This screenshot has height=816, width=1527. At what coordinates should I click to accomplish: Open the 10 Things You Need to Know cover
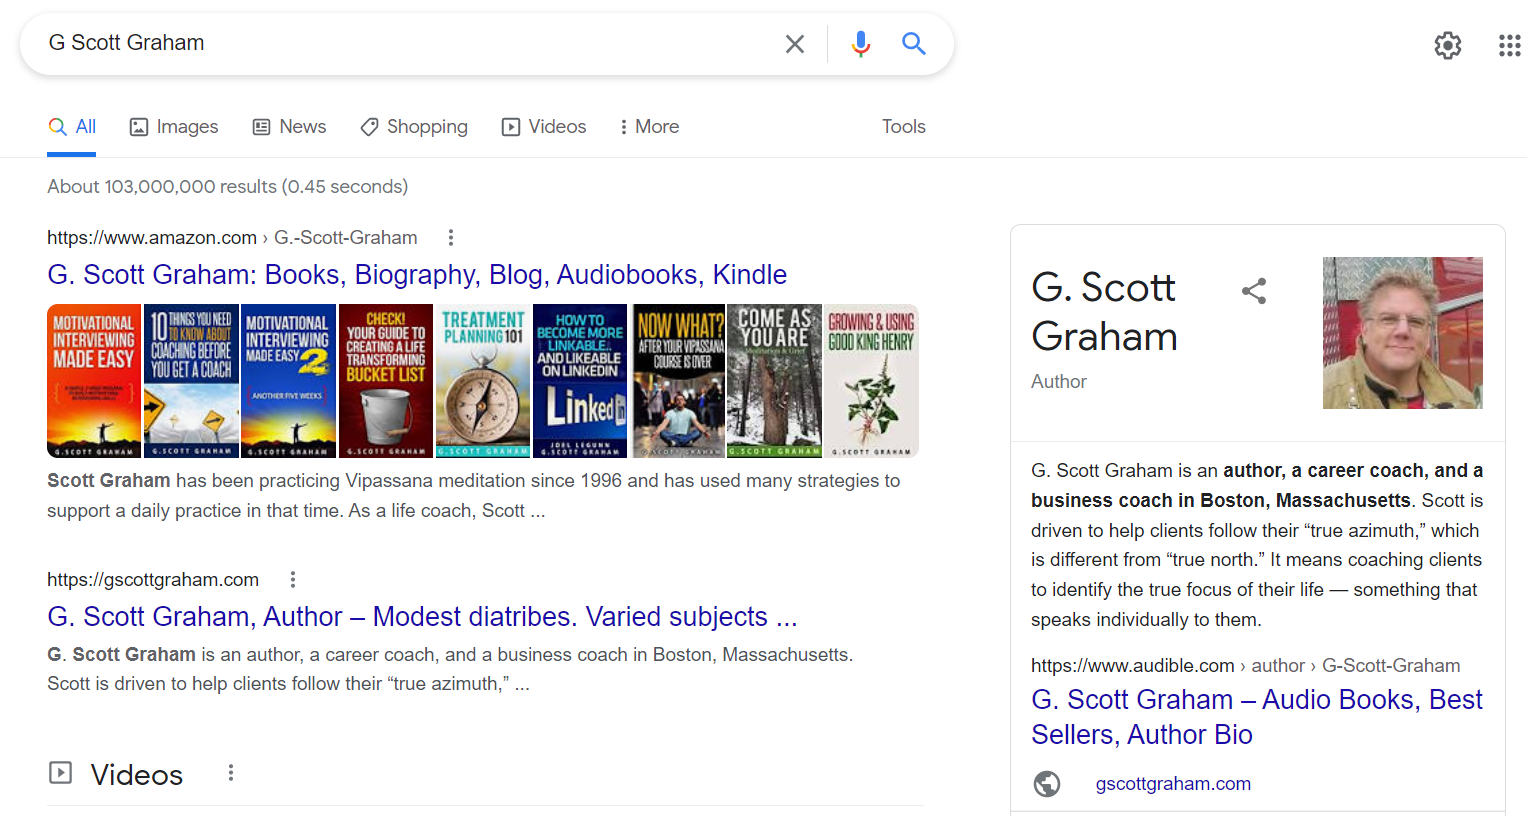(191, 381)
